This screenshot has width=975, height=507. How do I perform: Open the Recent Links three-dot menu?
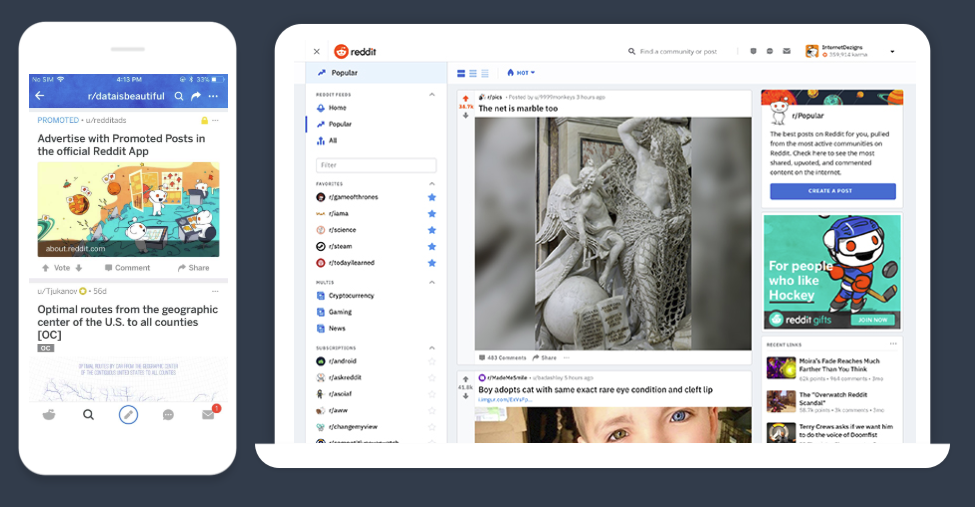pyautogui.click(x=893, y=344)
